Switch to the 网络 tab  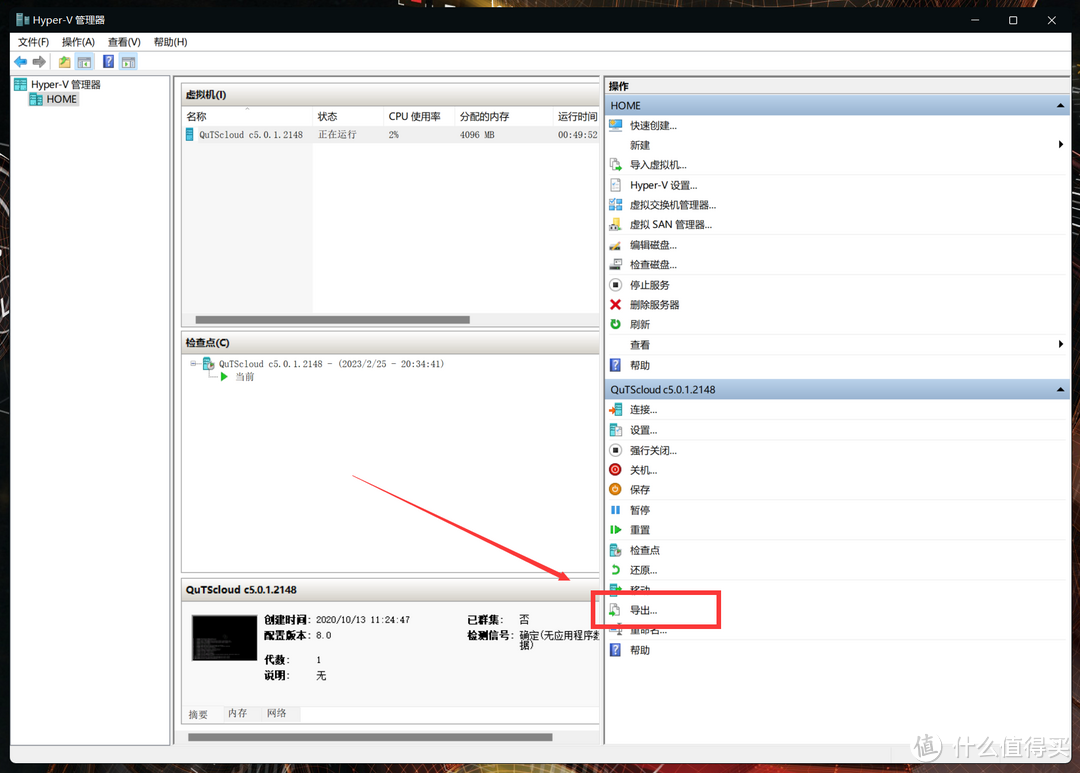[x=277, y=714]
